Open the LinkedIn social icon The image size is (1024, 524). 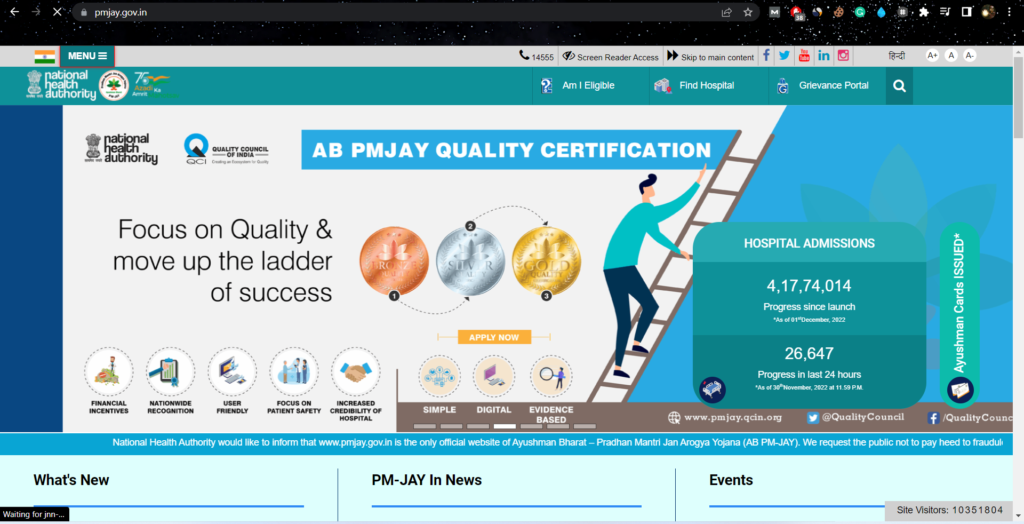point(824,56)
